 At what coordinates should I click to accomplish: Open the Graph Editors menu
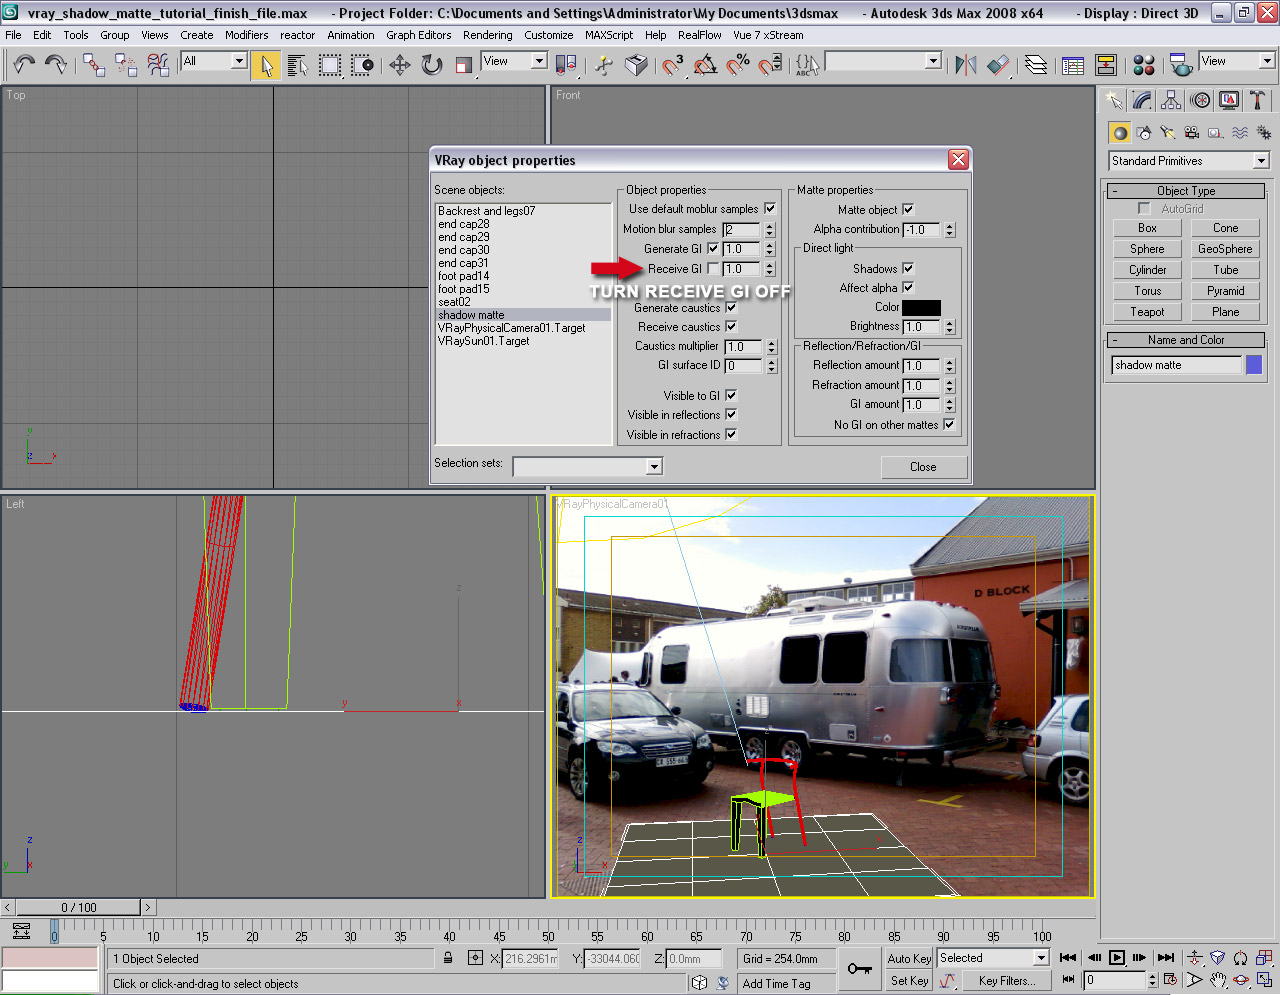(419, 35)
